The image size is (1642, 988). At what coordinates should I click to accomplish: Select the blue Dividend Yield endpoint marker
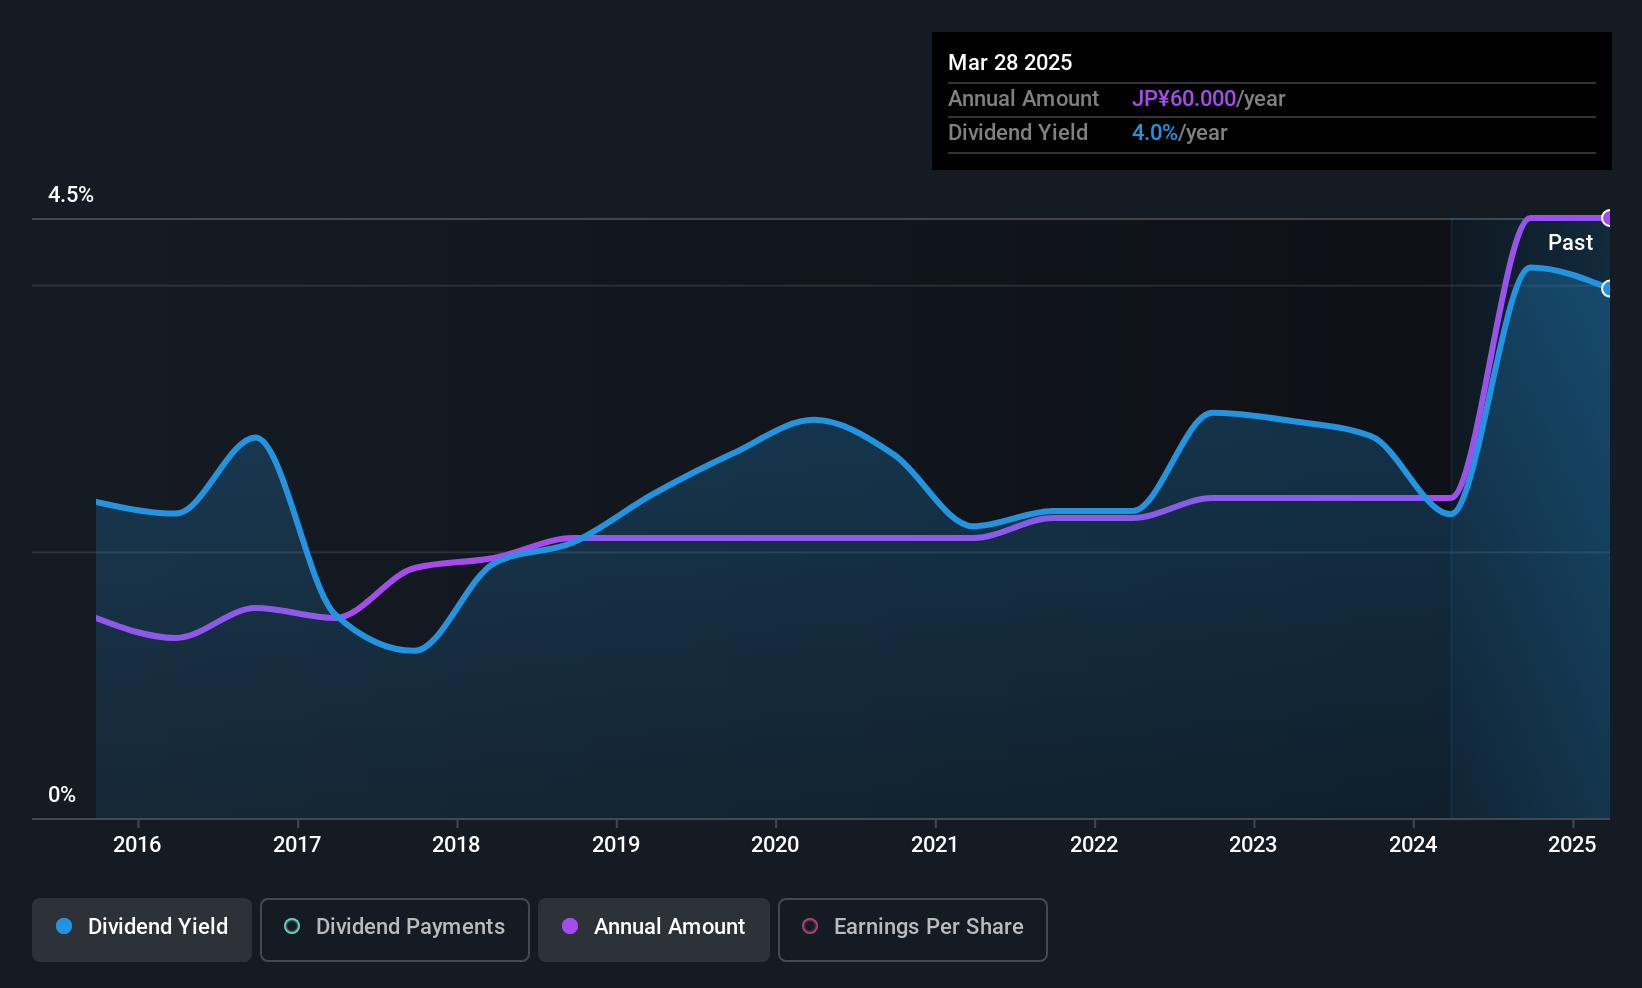pos(1608,288)
